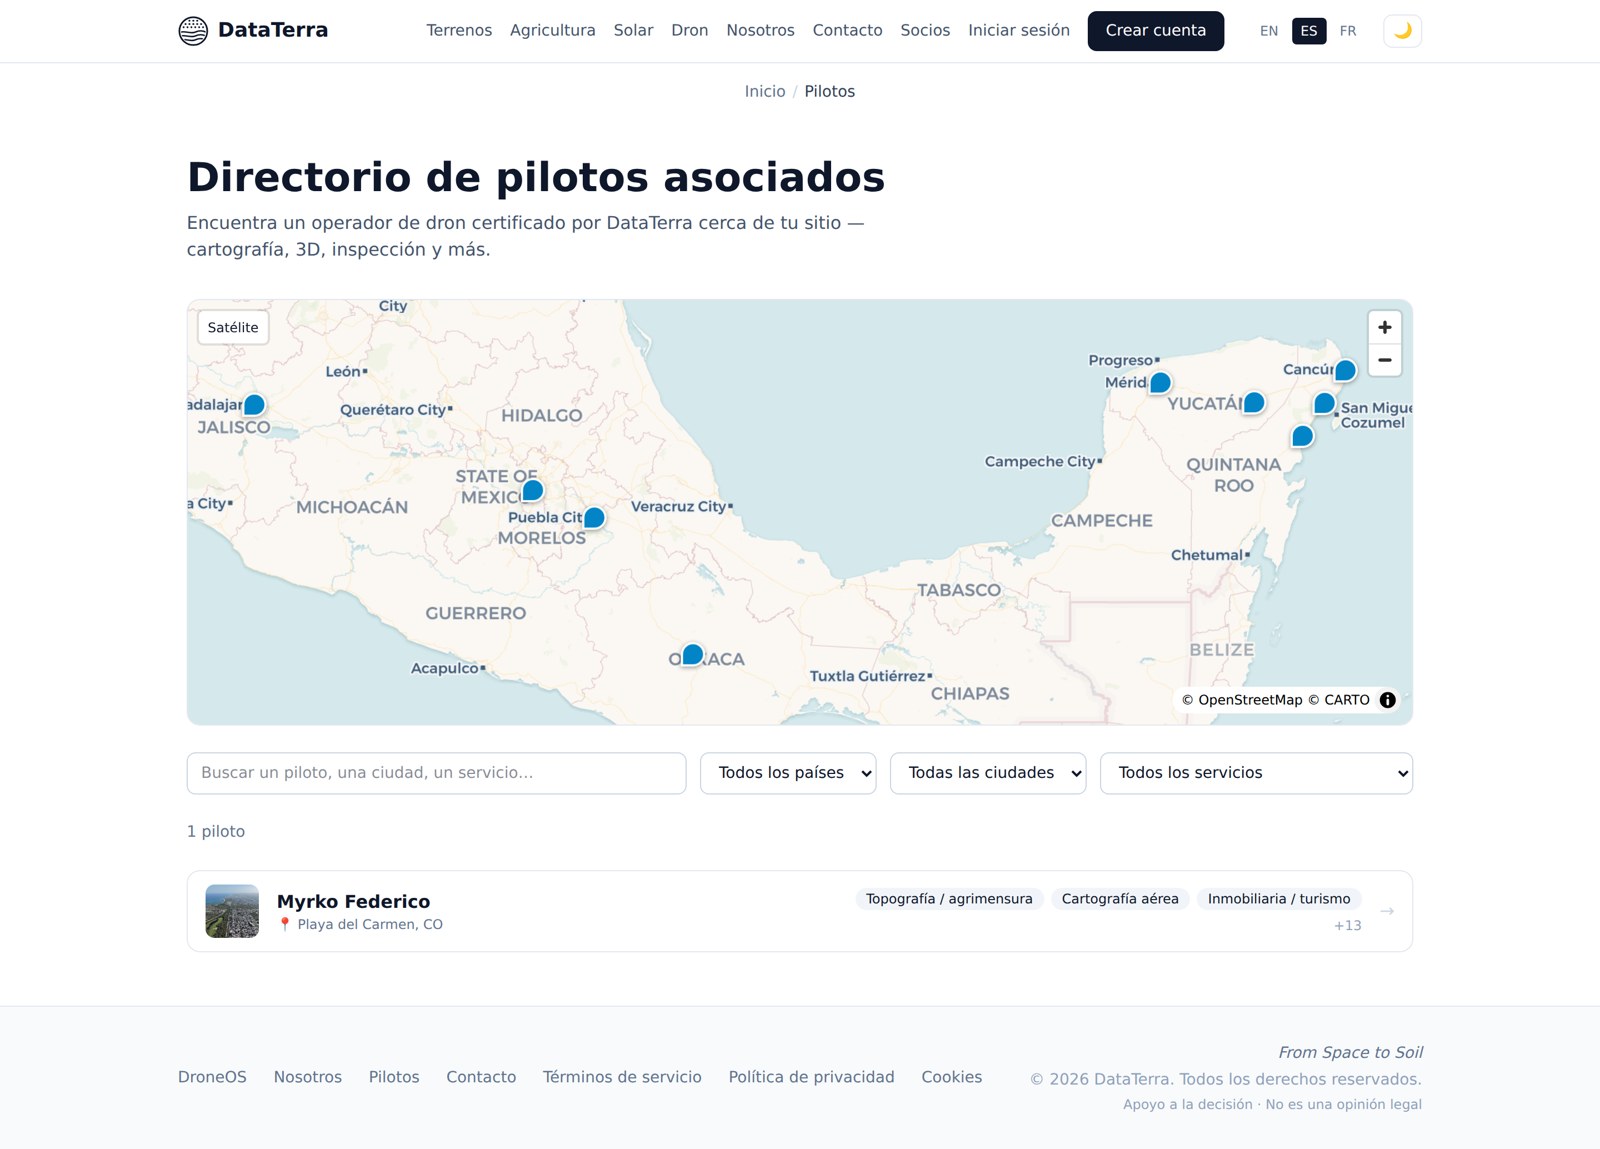Screen dimensions: 1600x1149
Task: Zoom in on the map
Action: [x=1384, y=327]
